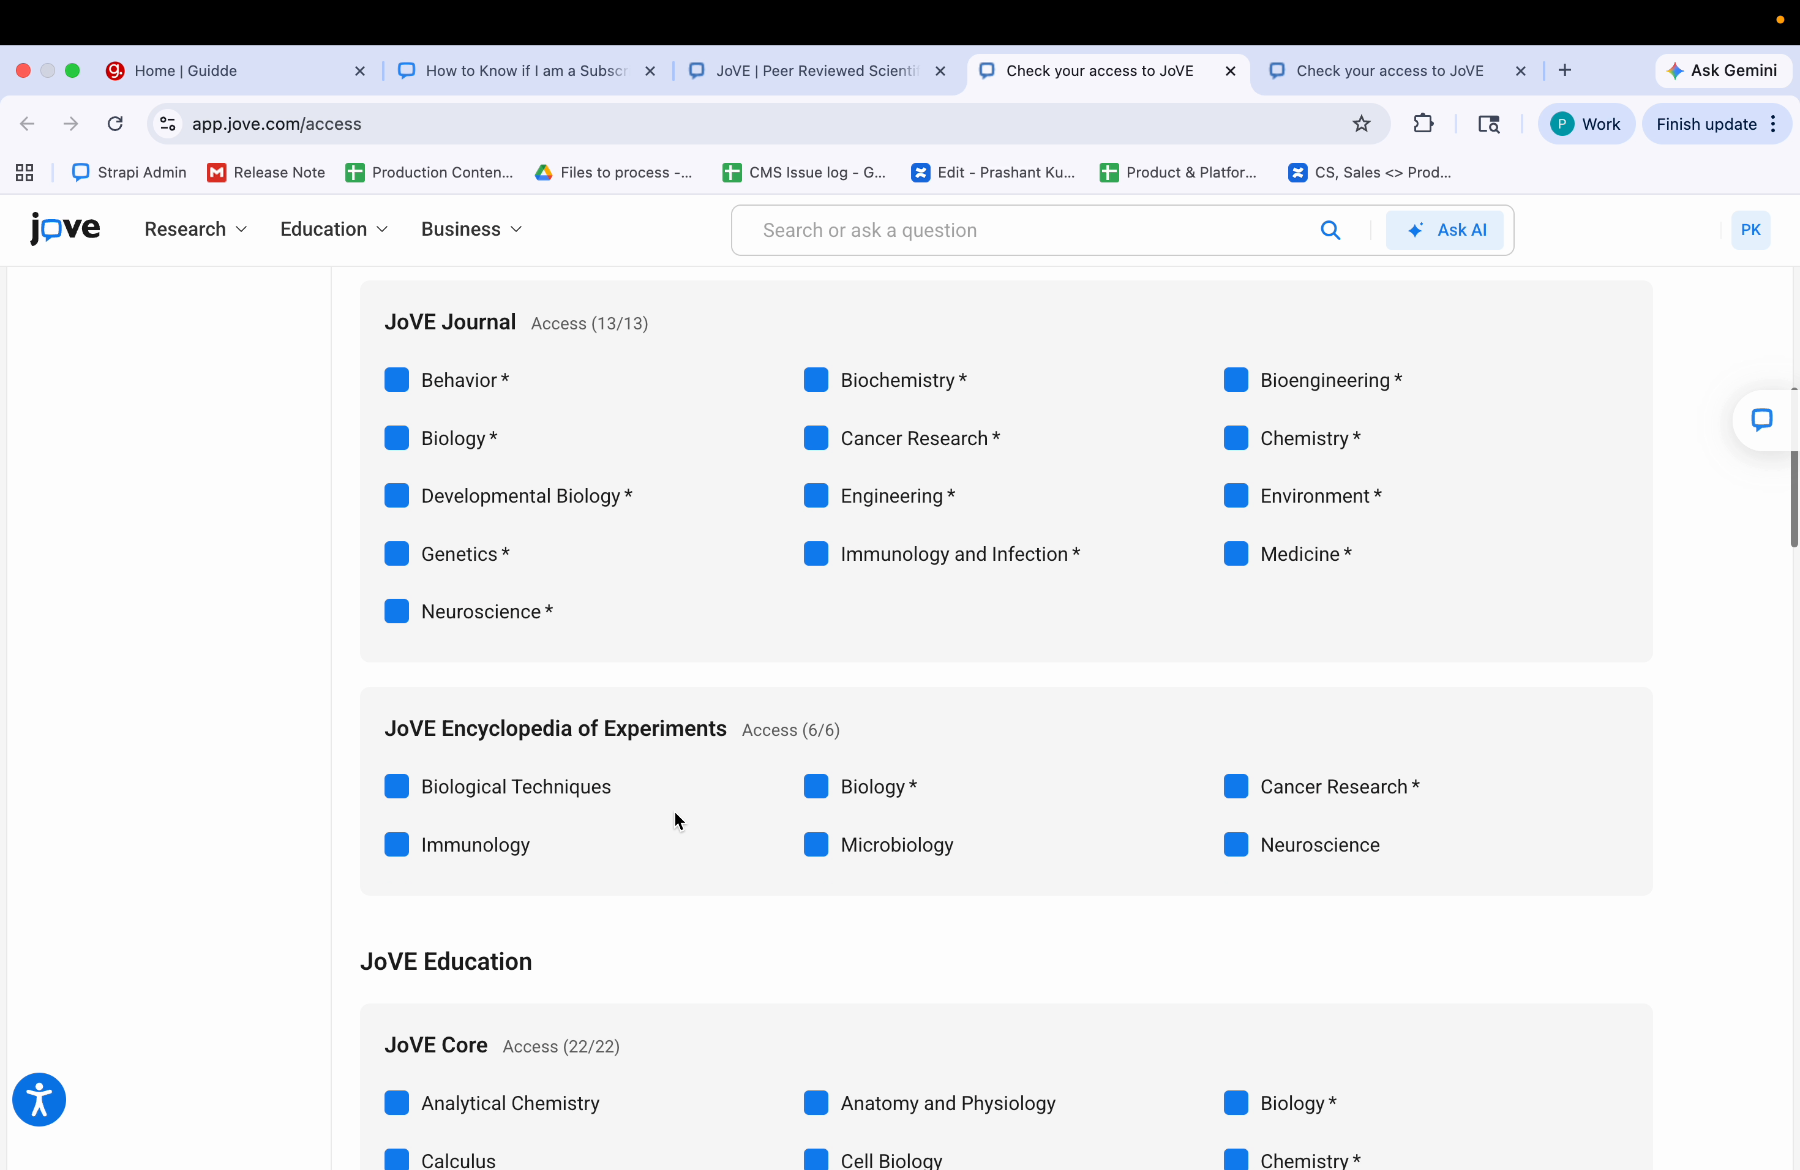Click the "Access (6/6)" label
Viewport: 1800px width, 1170px height.
[x=791, y=731]
